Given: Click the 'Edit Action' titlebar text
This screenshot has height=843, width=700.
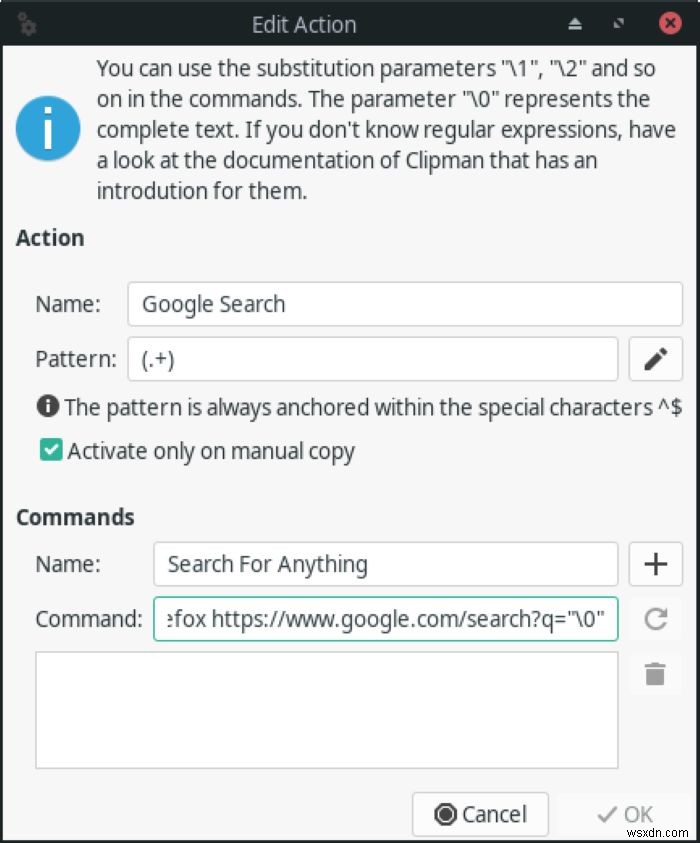Looking at the screenshot, I should (304, 24).
